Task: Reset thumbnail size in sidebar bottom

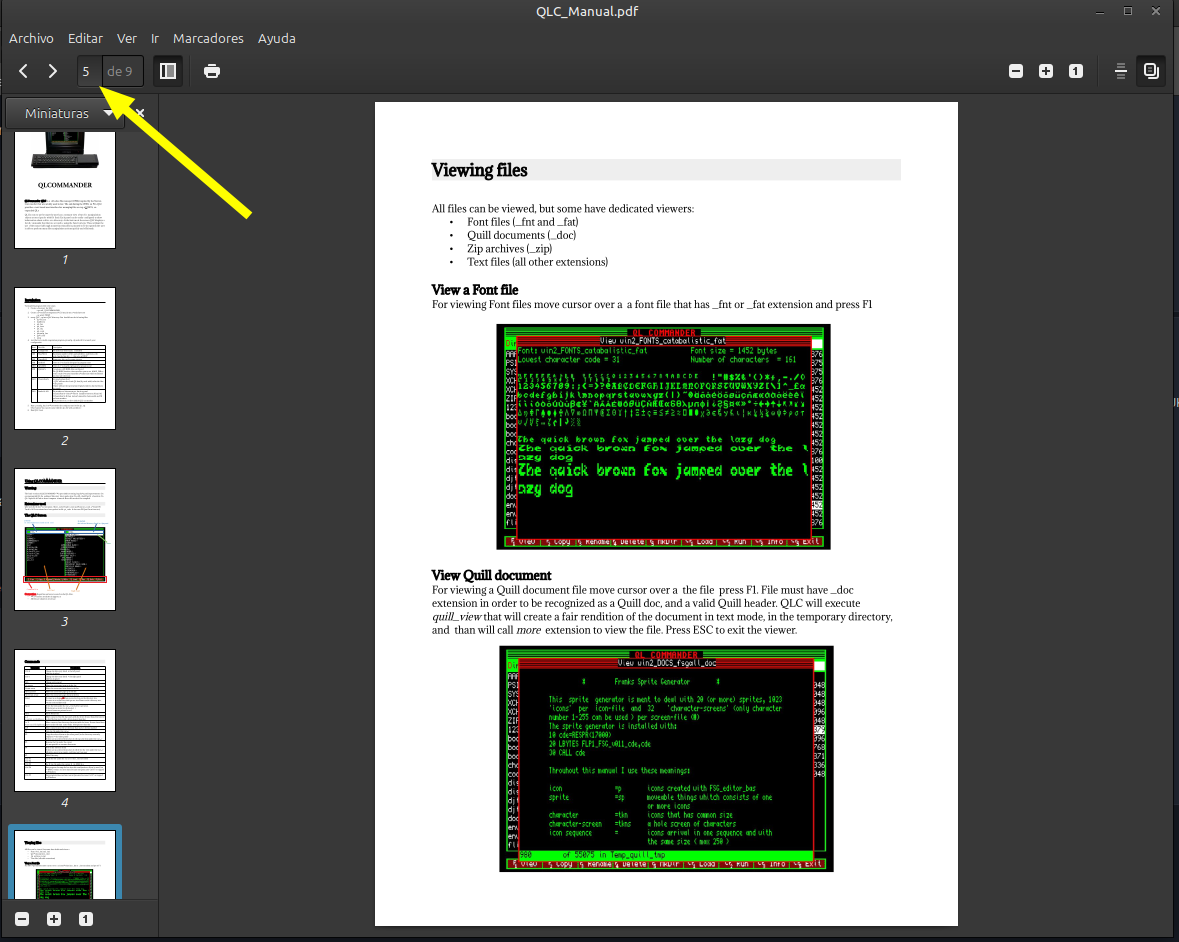Action: pyautogui.click(x=86, y=919)
